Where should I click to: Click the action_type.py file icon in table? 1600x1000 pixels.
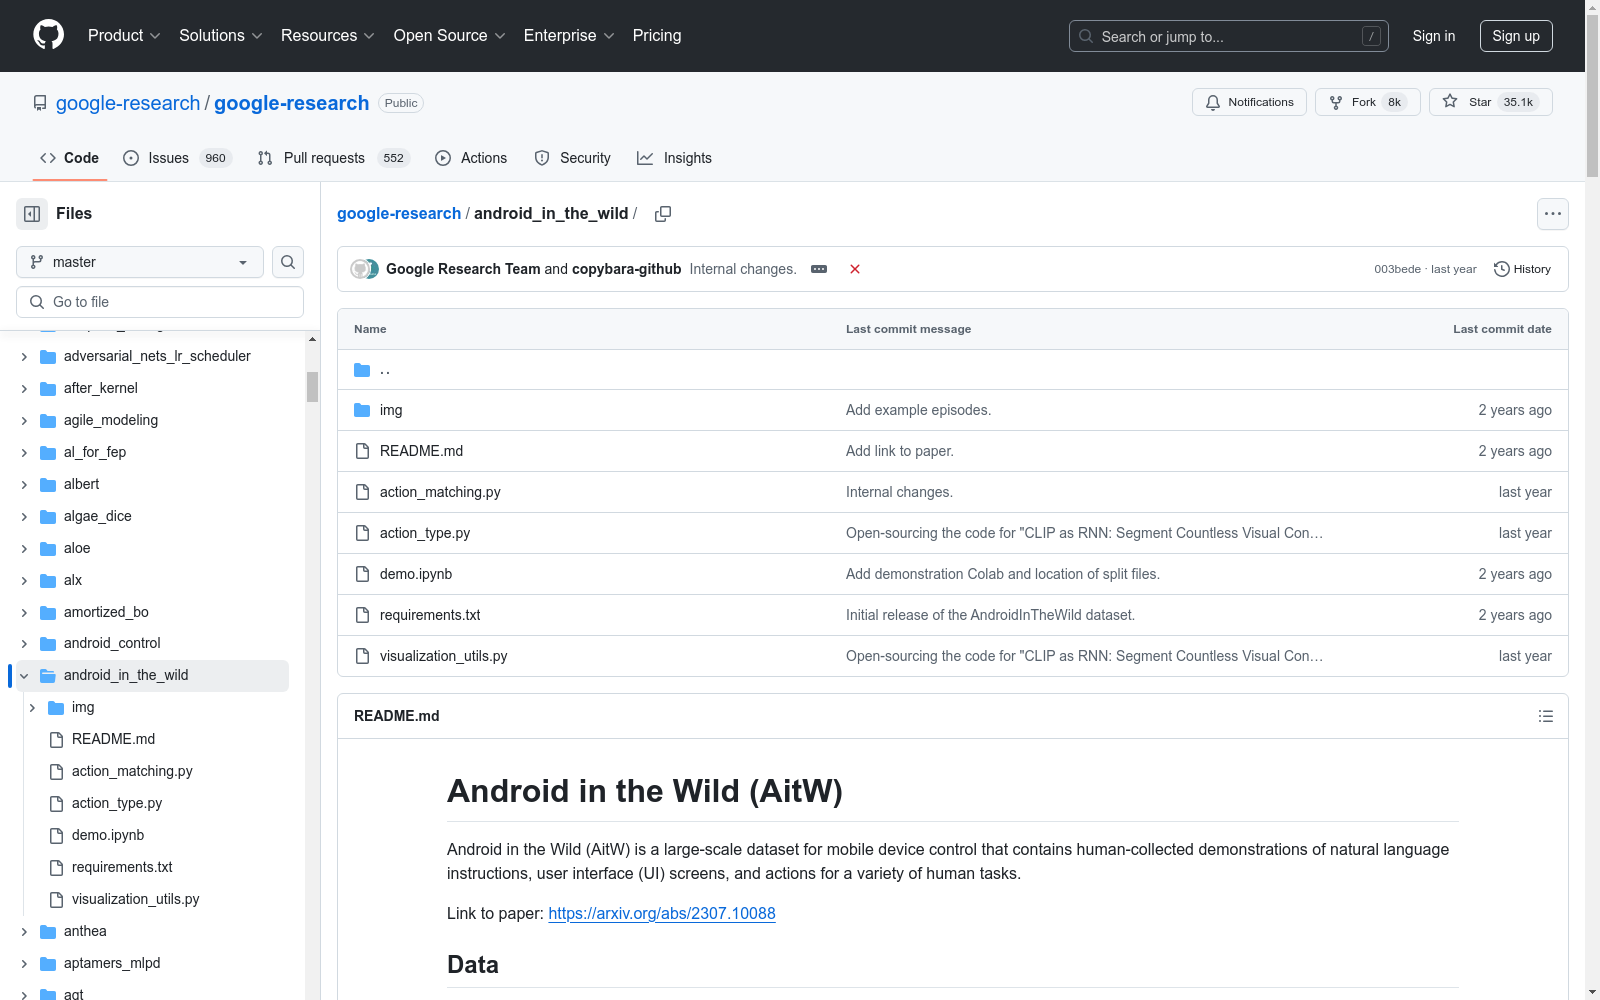point(362,533)
